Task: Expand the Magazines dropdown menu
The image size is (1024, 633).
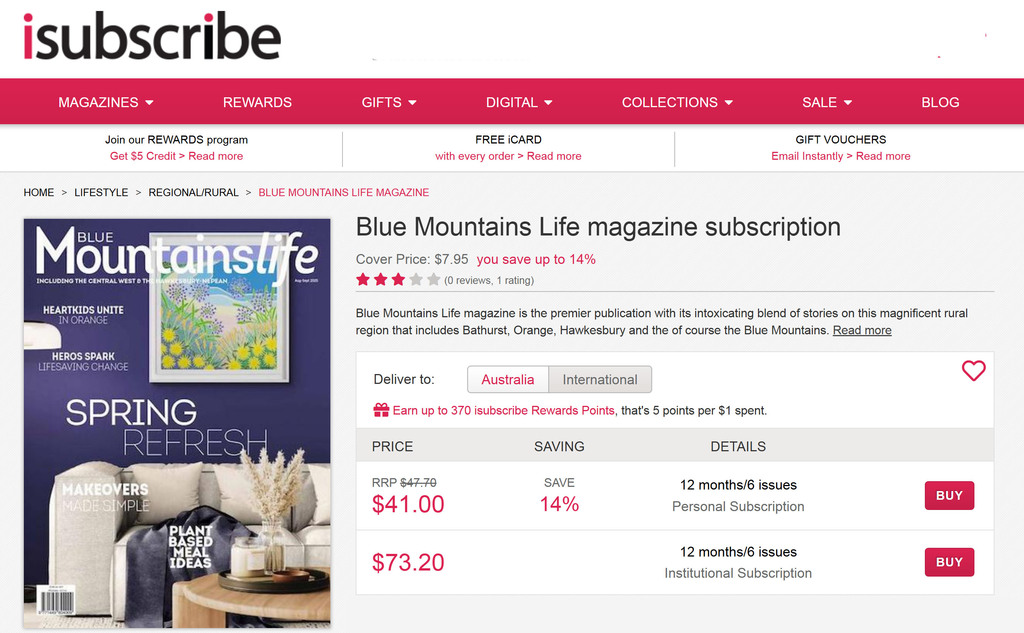Action: tap(106, 102)
